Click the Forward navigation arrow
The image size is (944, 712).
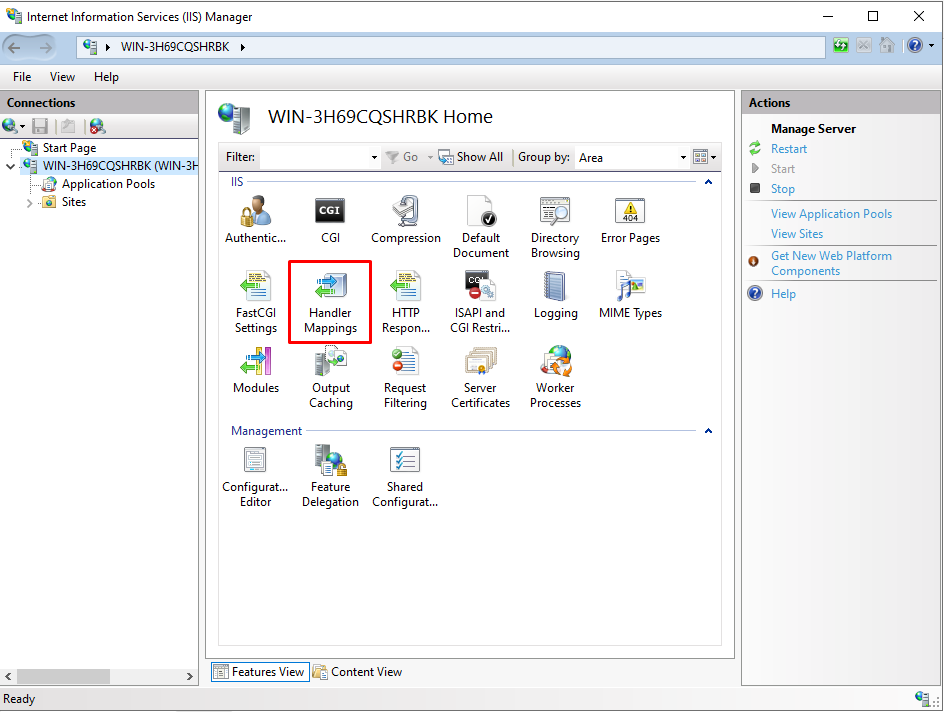click(45, 47)
